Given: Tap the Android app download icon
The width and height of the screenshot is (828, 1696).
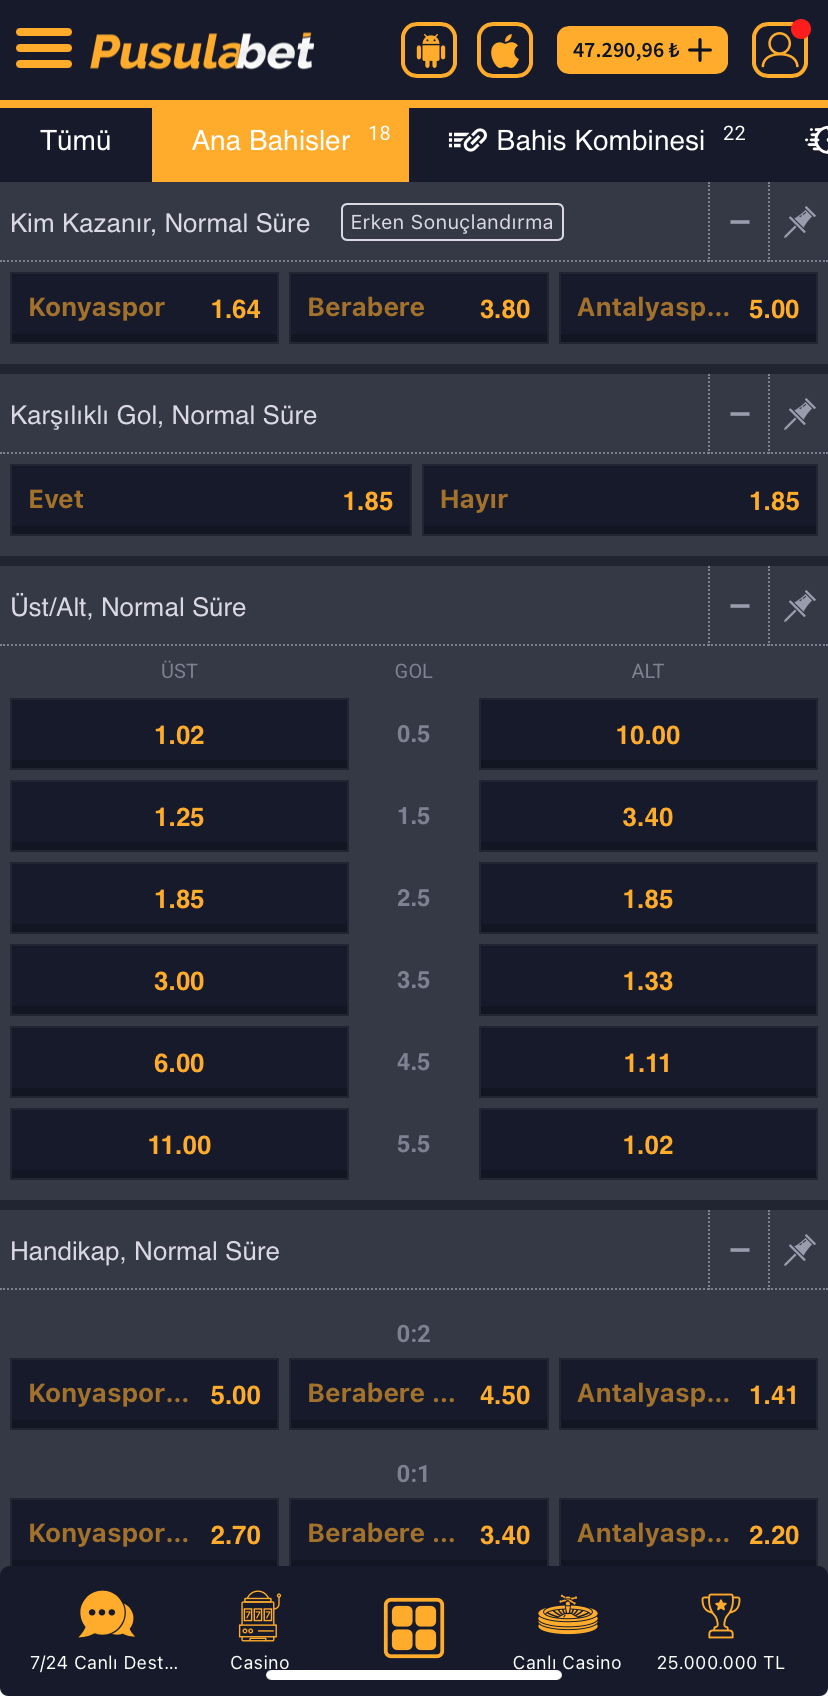Looking at the screenshot, I should (x=429, y=50).
